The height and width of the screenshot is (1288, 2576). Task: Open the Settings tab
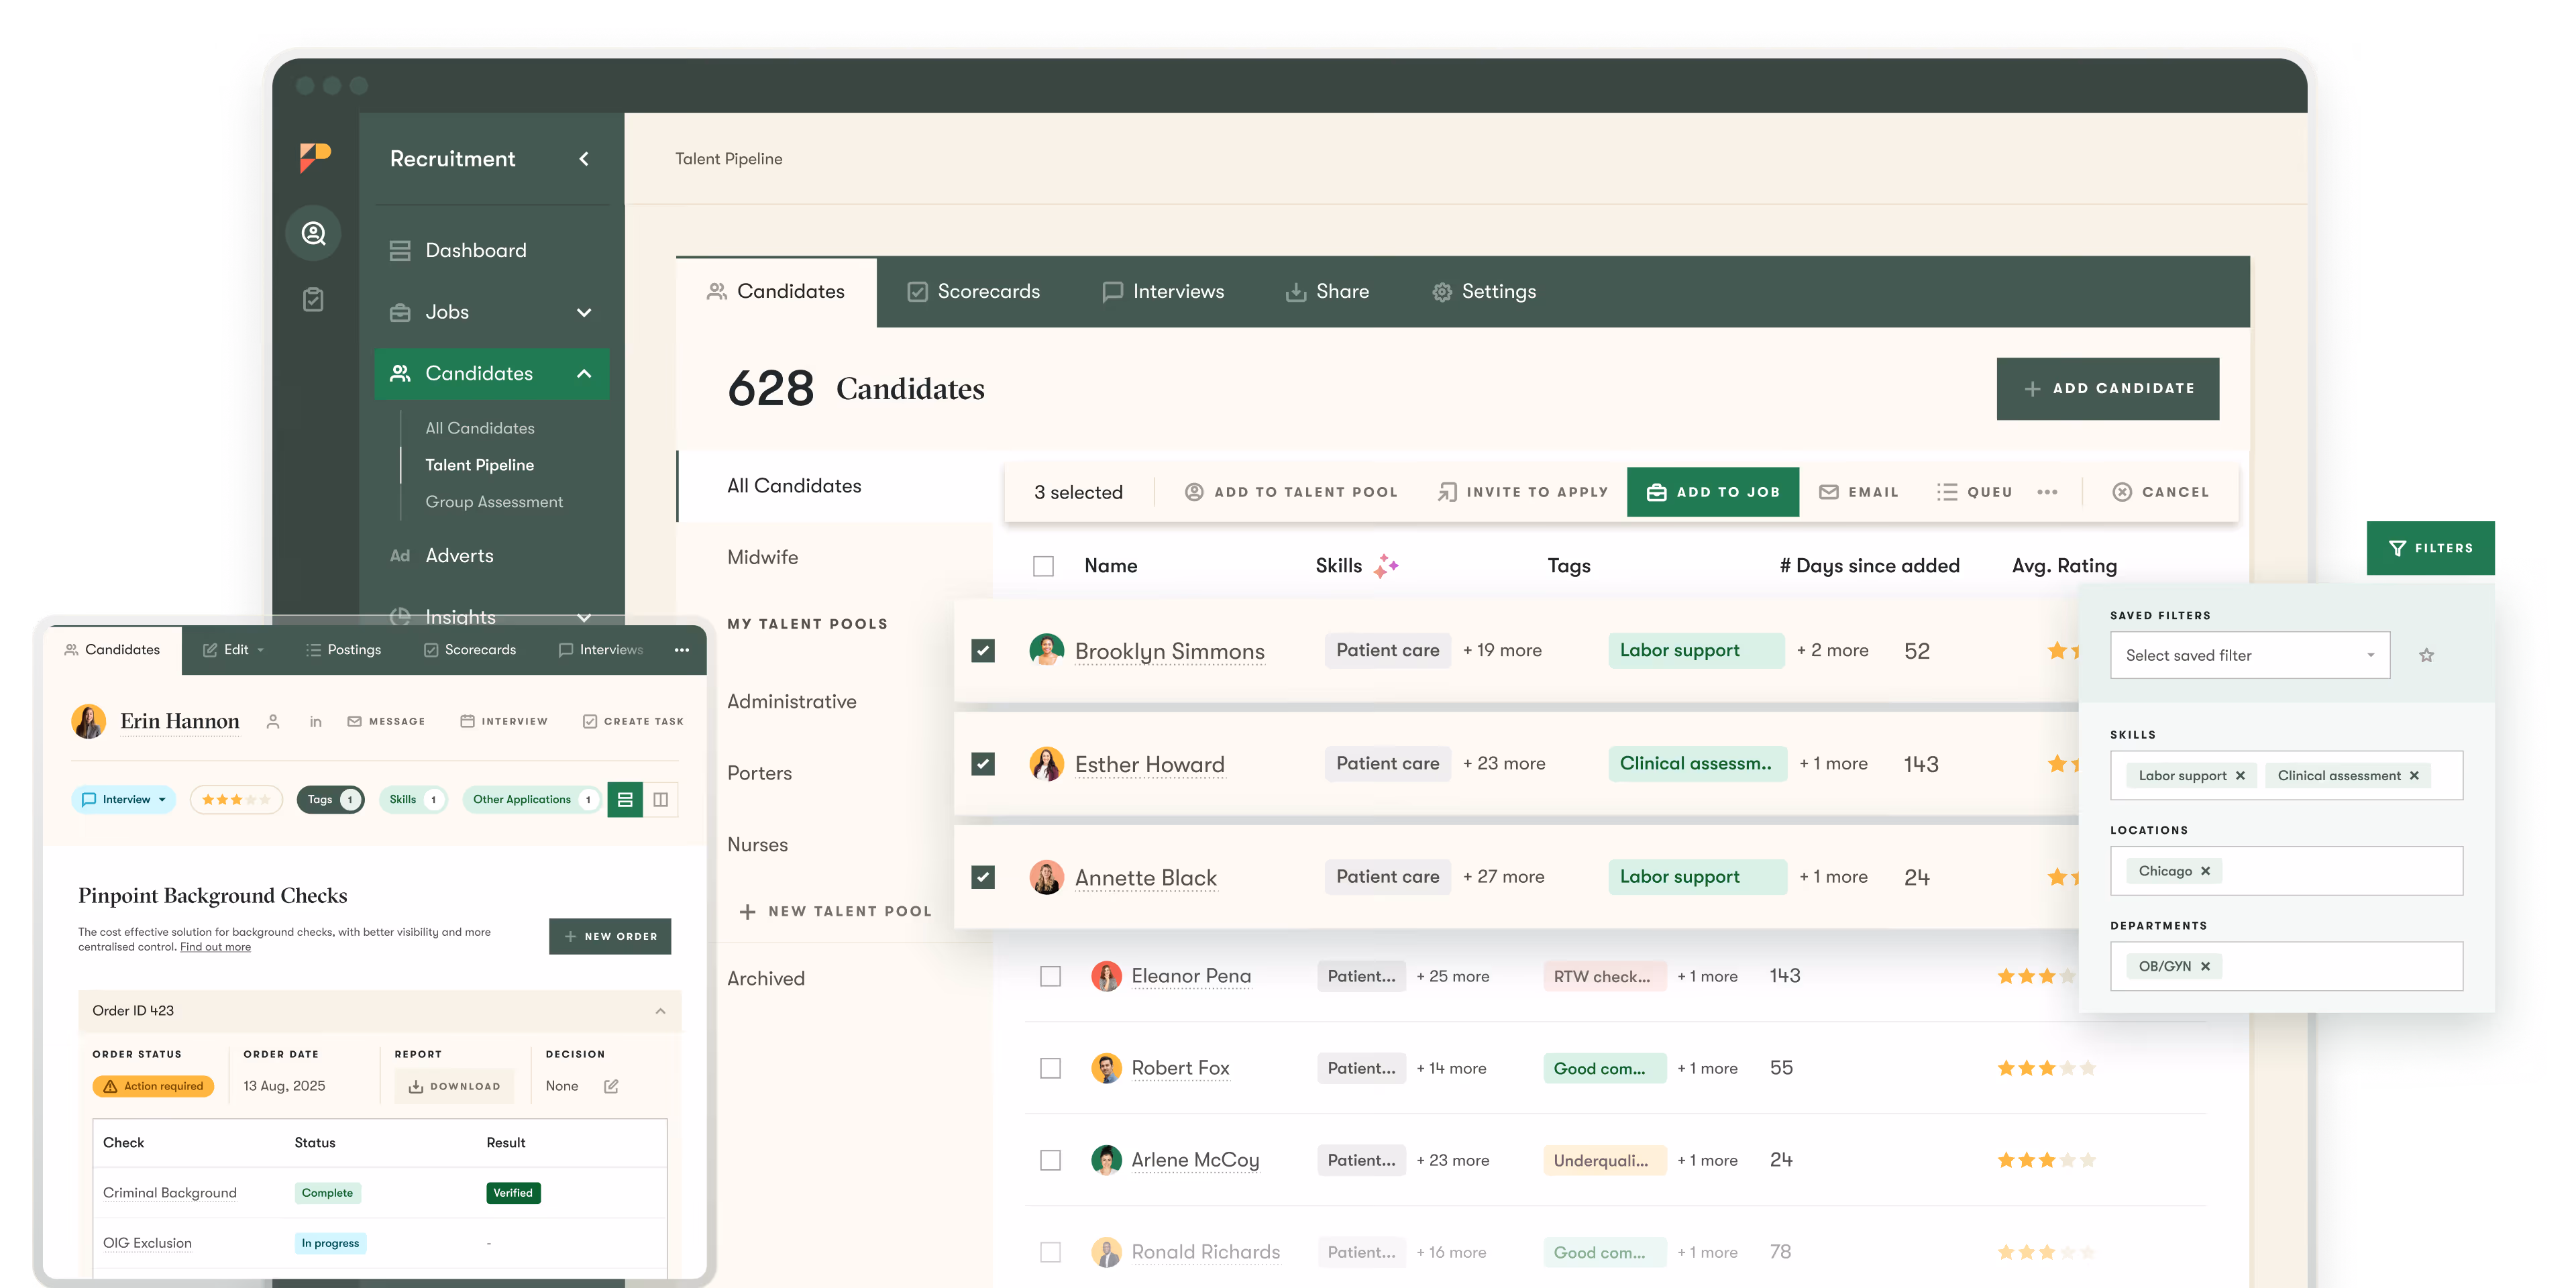tap(1484, 292)
